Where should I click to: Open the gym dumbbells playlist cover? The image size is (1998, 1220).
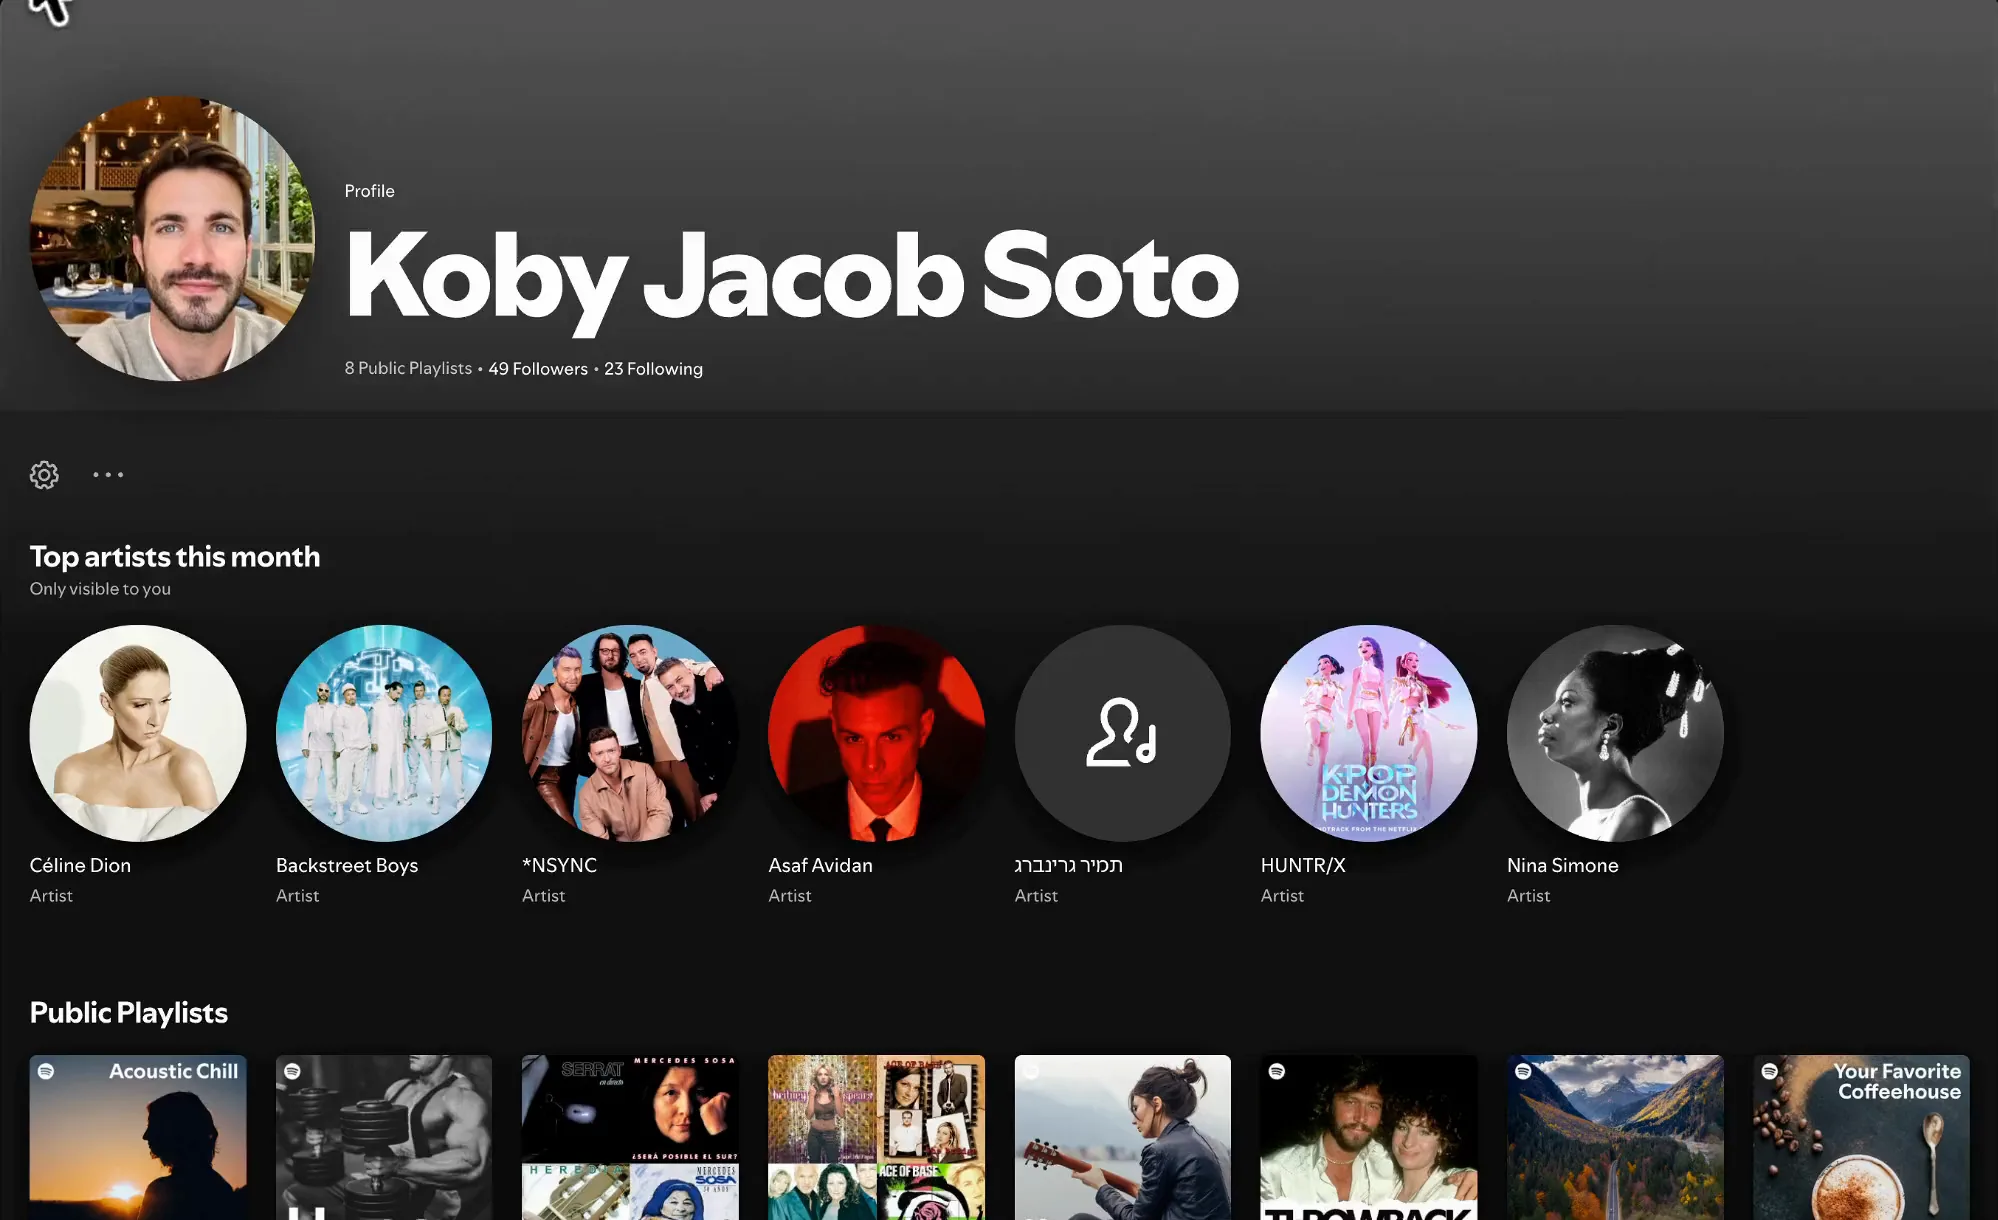click(x=384, y=1138)
